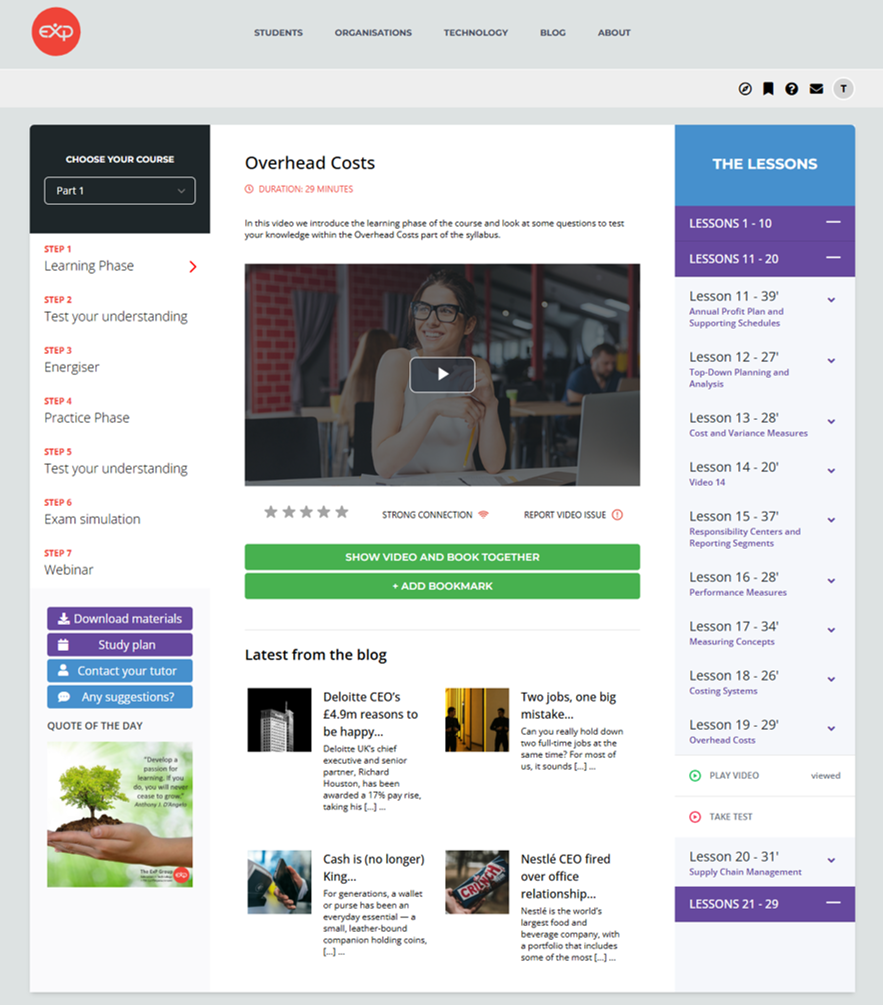This screenshot has height=1005, width=883.
Task: Open the Part 1 course dropdown
Action: [120, 191]
